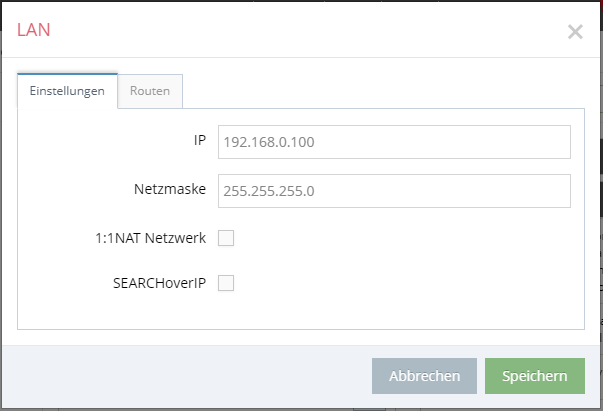Enable the 1:1NAT Netzwerk checkbox

[226, 238]
